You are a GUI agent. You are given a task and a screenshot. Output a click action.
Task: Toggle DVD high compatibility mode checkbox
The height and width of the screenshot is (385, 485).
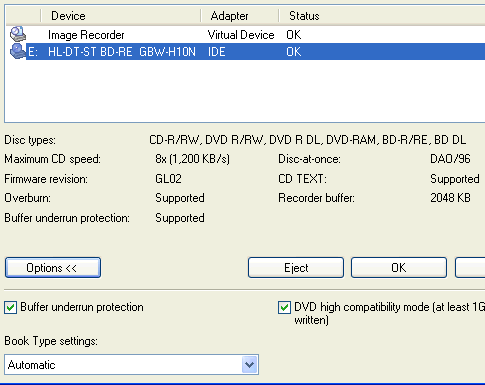click(x=284, y=307)
